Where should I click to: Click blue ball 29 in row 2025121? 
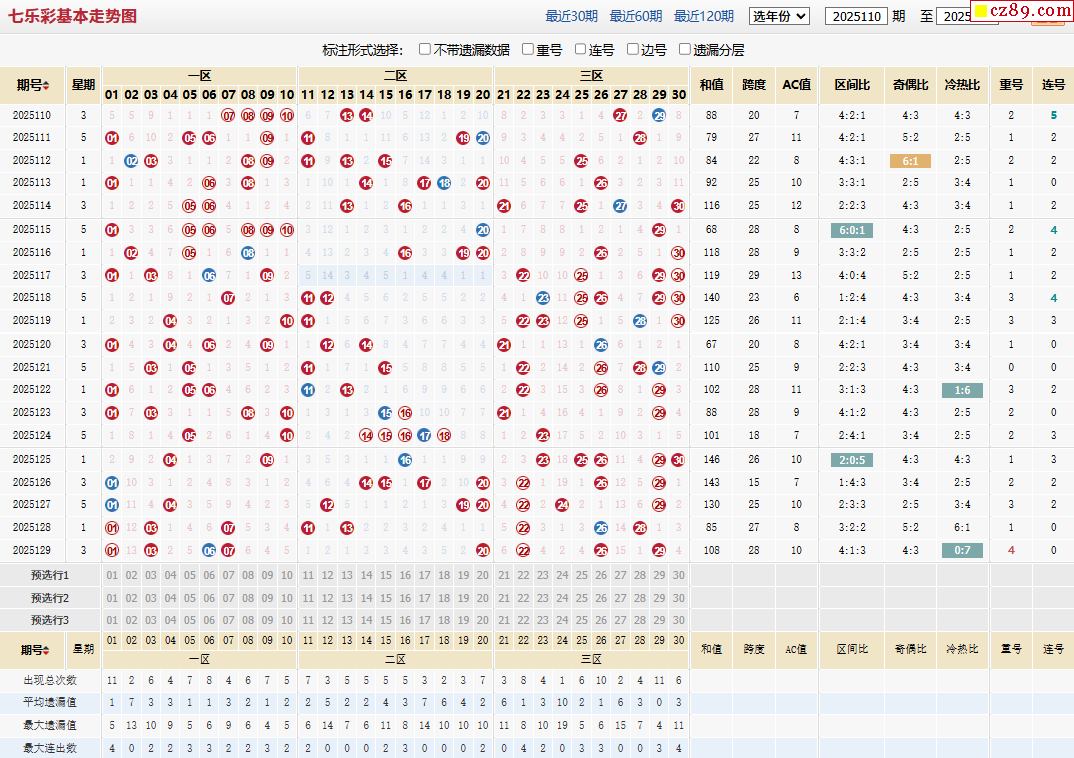tap(659, 368)
